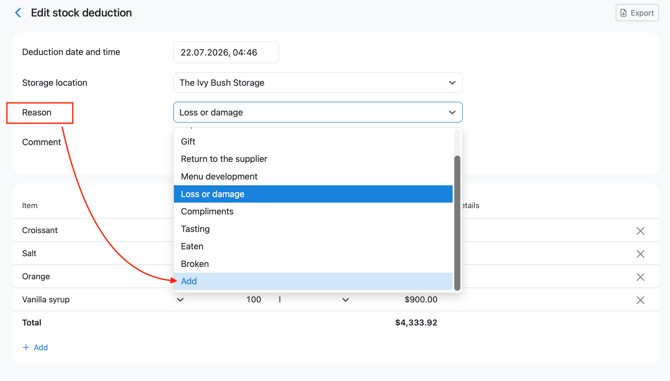Viewport: 670px width, 381px height.
Task: Click the + Add item link
Action: 35,347
